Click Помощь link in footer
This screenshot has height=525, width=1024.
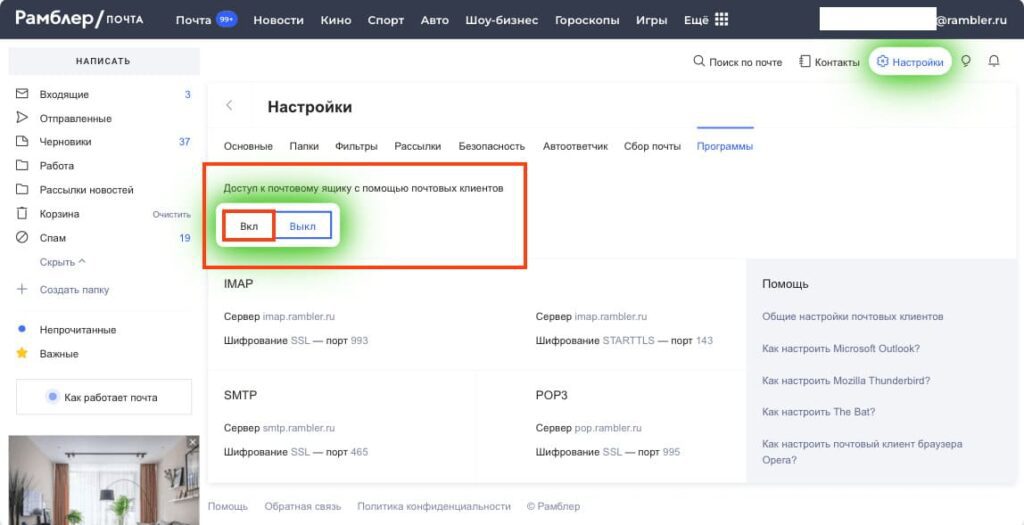227,506
